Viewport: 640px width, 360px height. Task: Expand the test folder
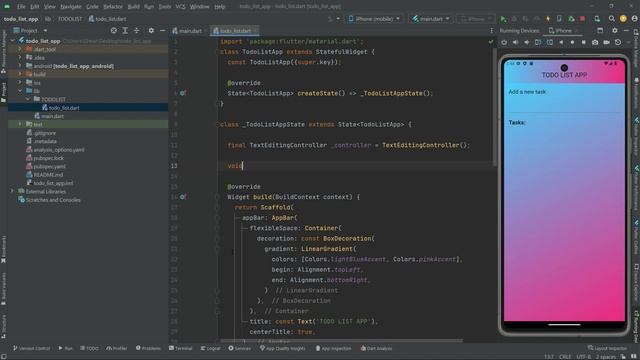point(20,124)
